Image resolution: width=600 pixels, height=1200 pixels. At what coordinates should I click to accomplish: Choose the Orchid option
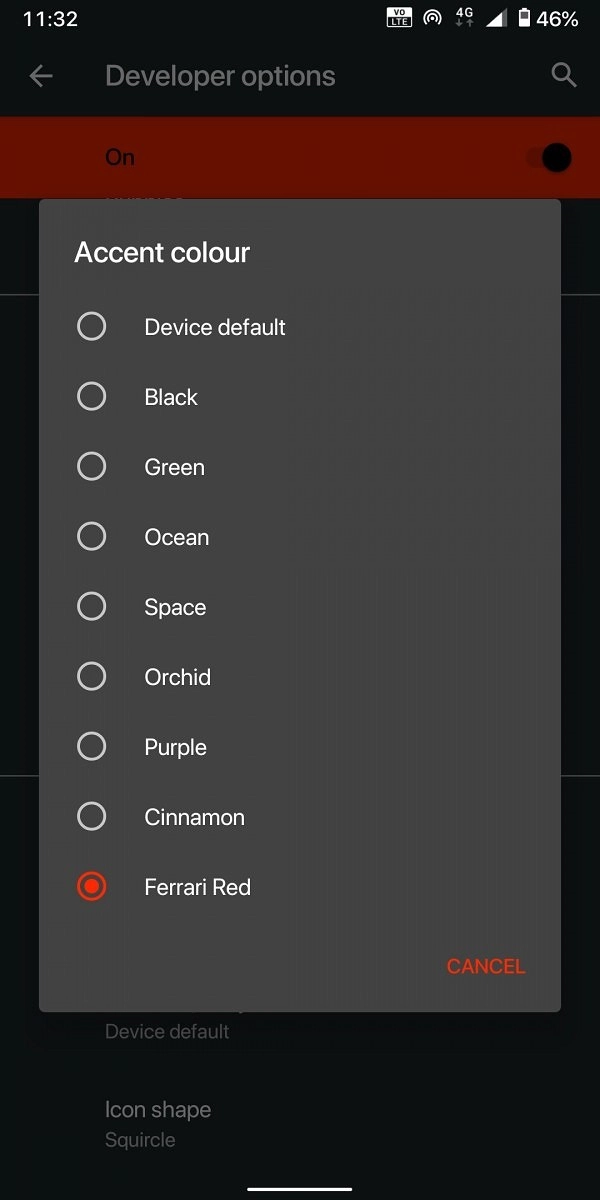[x=91, y=677]
